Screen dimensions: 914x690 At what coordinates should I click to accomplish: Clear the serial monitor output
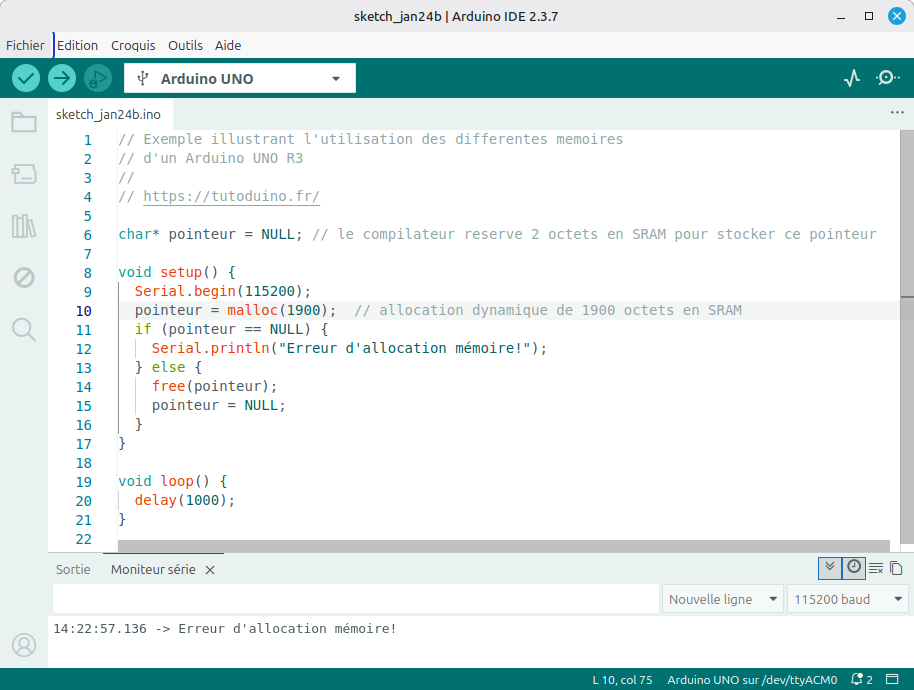[876, 568]
